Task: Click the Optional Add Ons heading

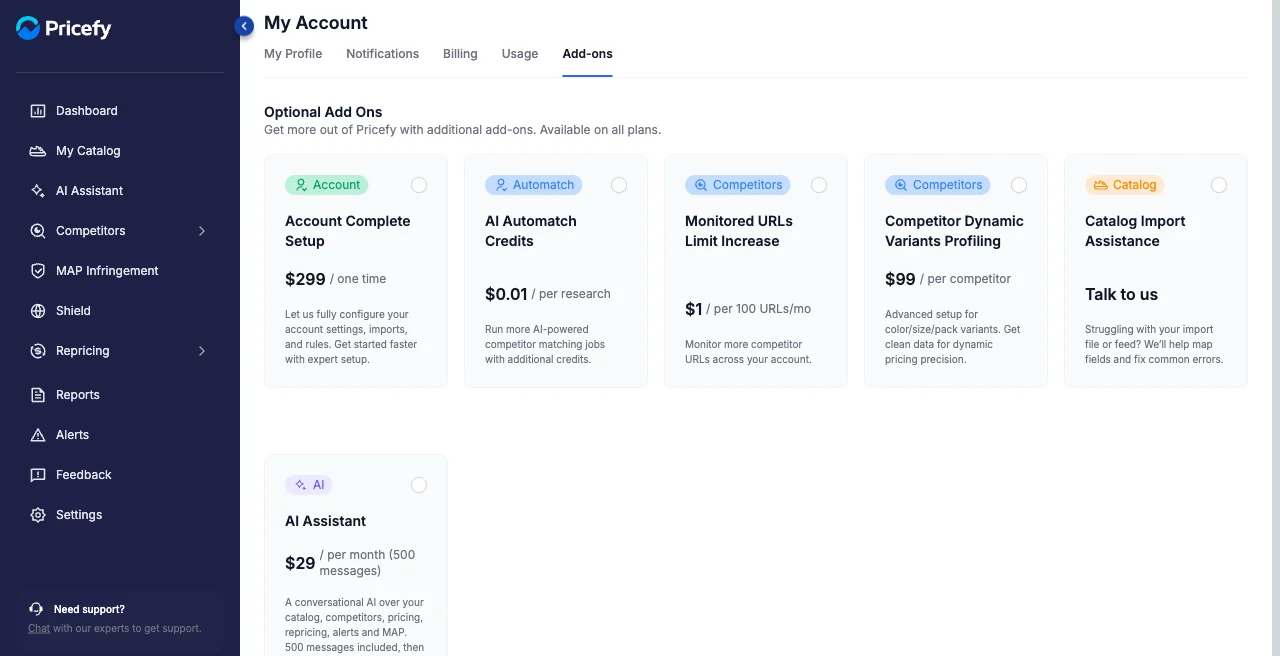Action: (323, 112)
